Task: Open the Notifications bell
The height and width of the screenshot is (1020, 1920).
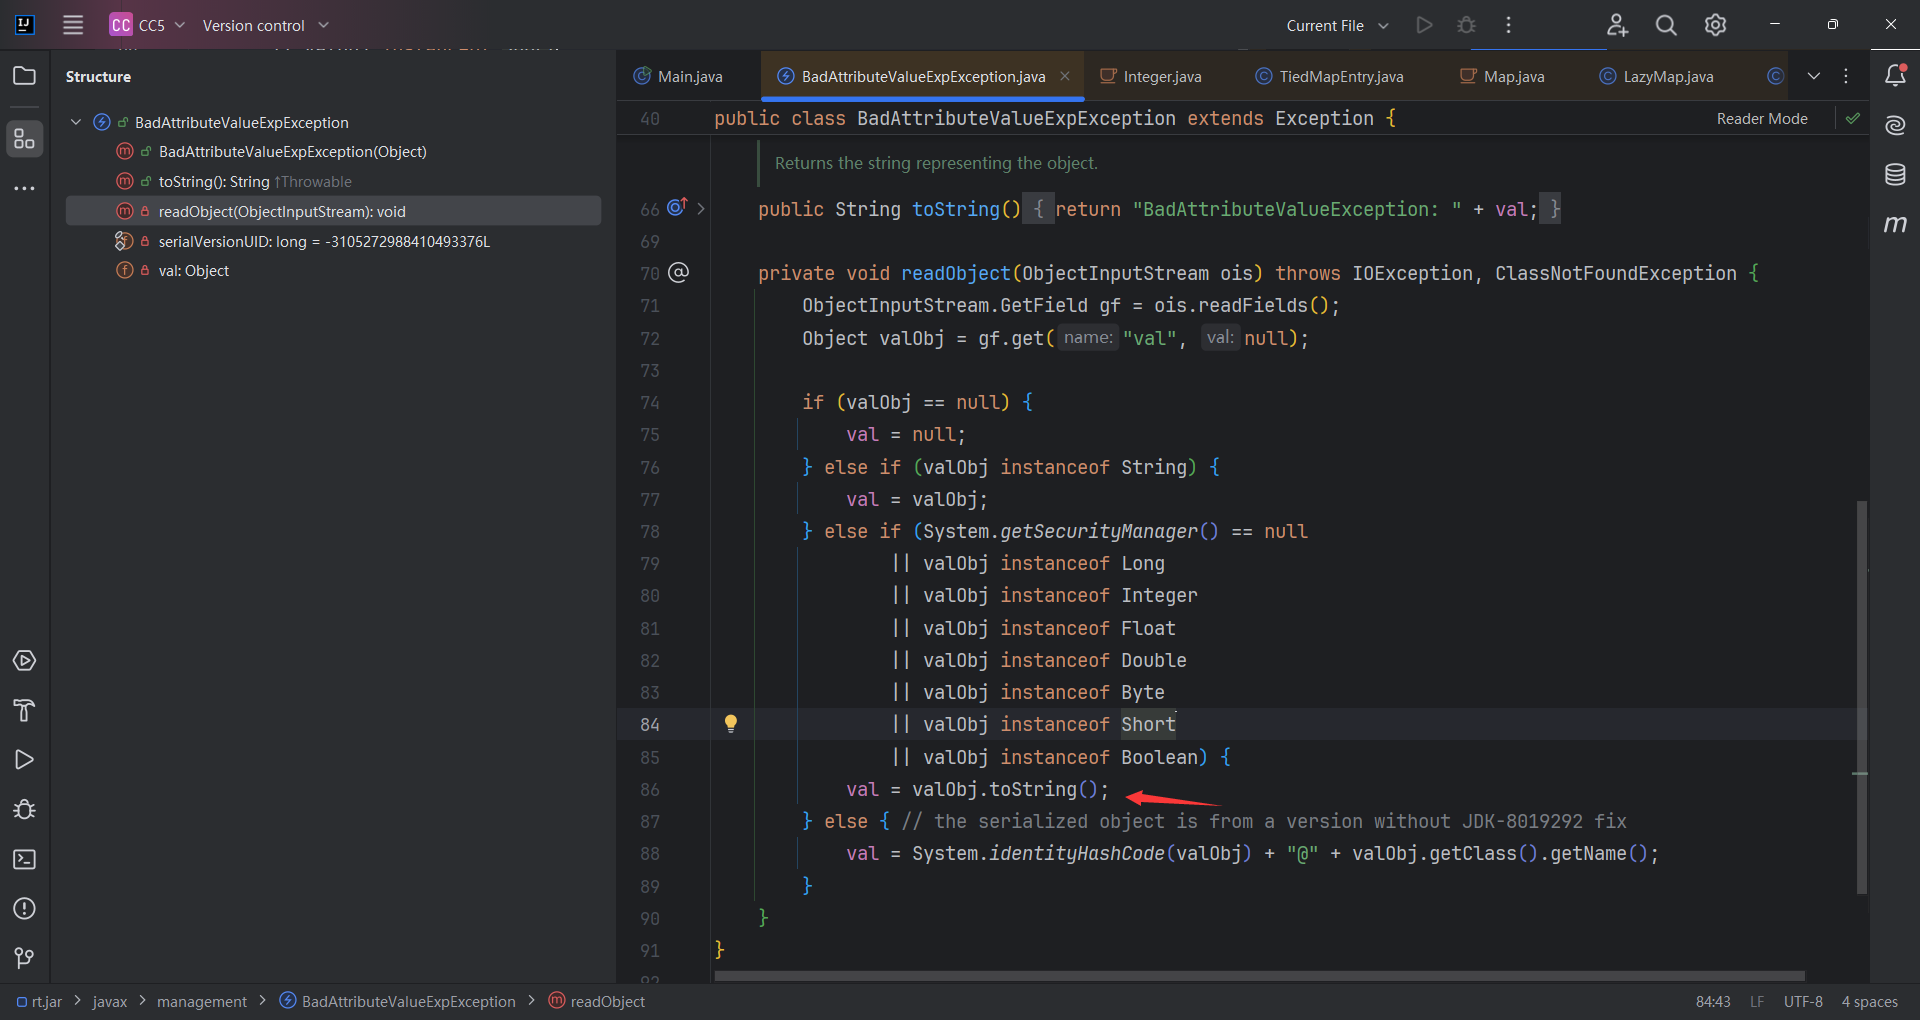Action: click(1895, 75)
